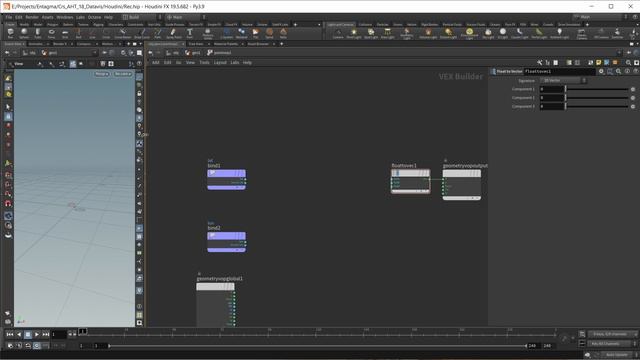The image size is (640, 360).
Task: Add a Portal Light from the shelf
Action: 539,33
